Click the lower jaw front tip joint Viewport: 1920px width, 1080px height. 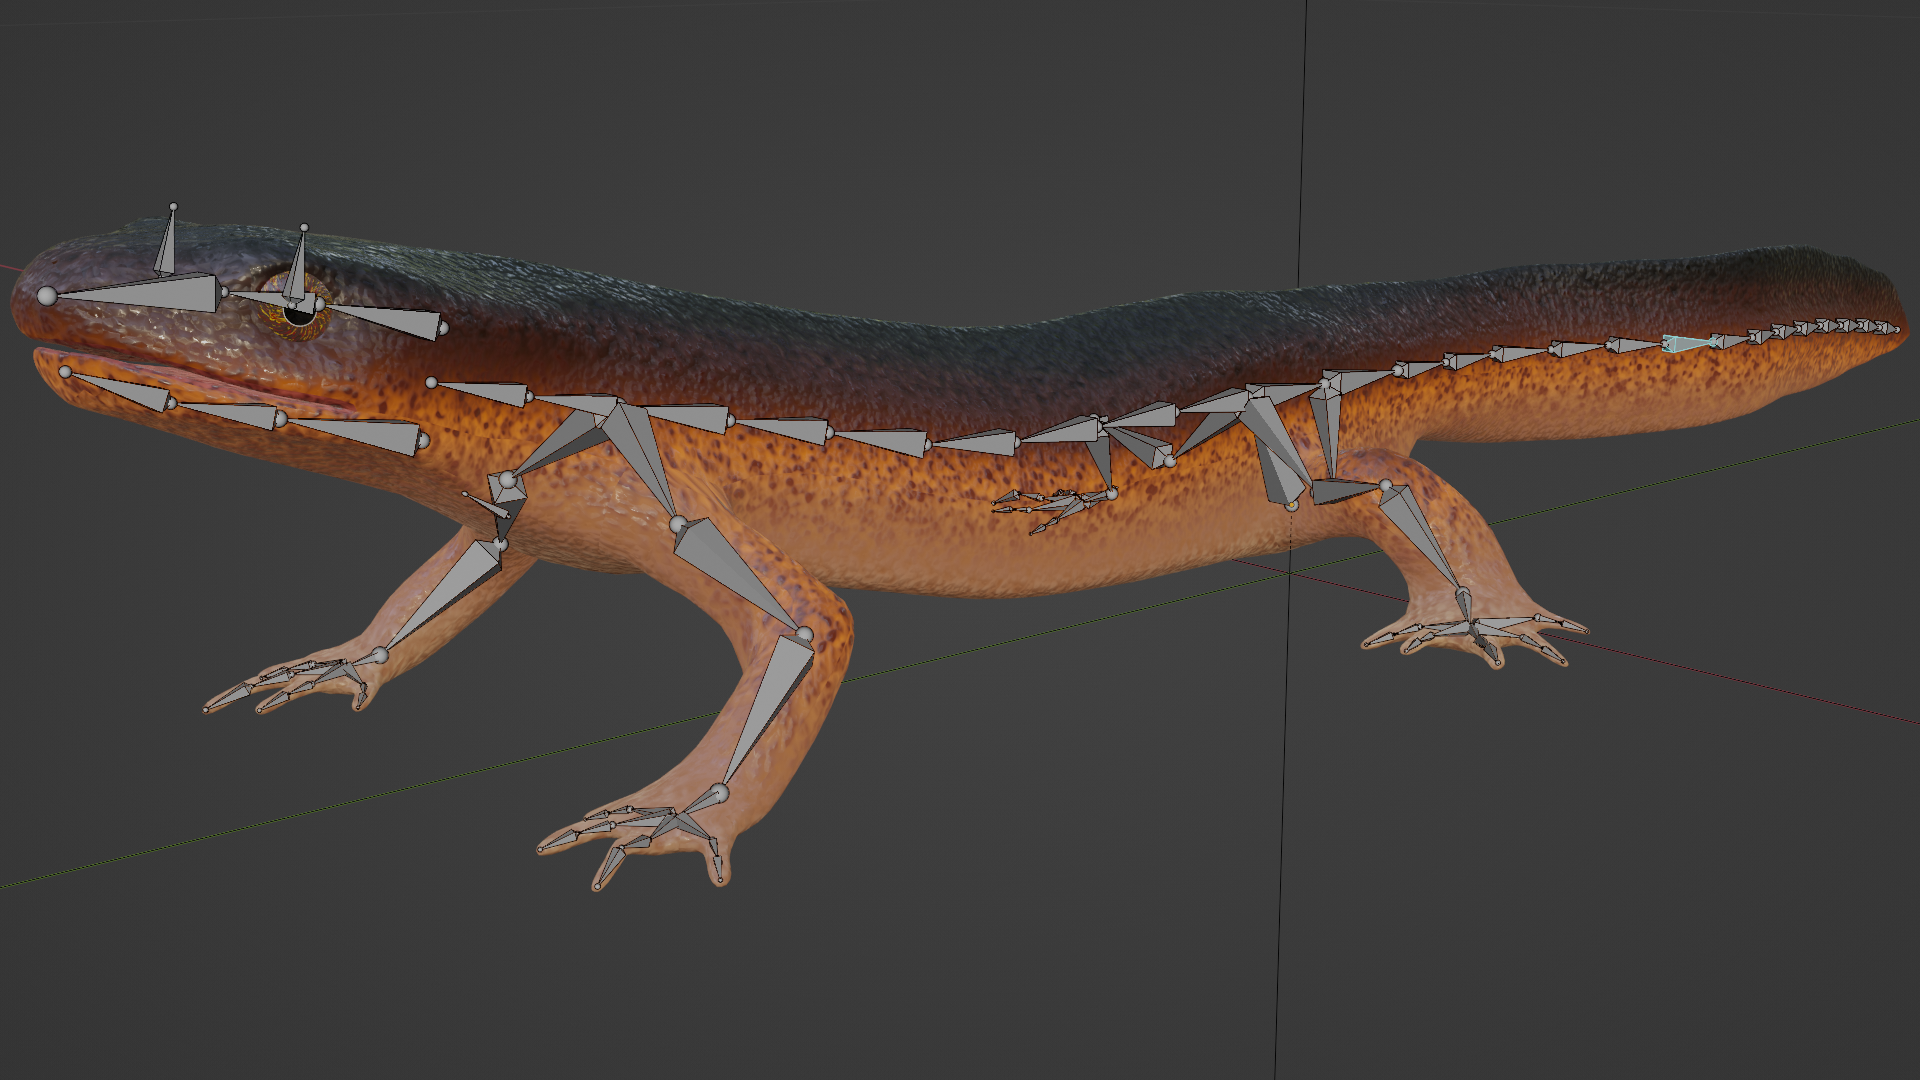click(66, 372)
